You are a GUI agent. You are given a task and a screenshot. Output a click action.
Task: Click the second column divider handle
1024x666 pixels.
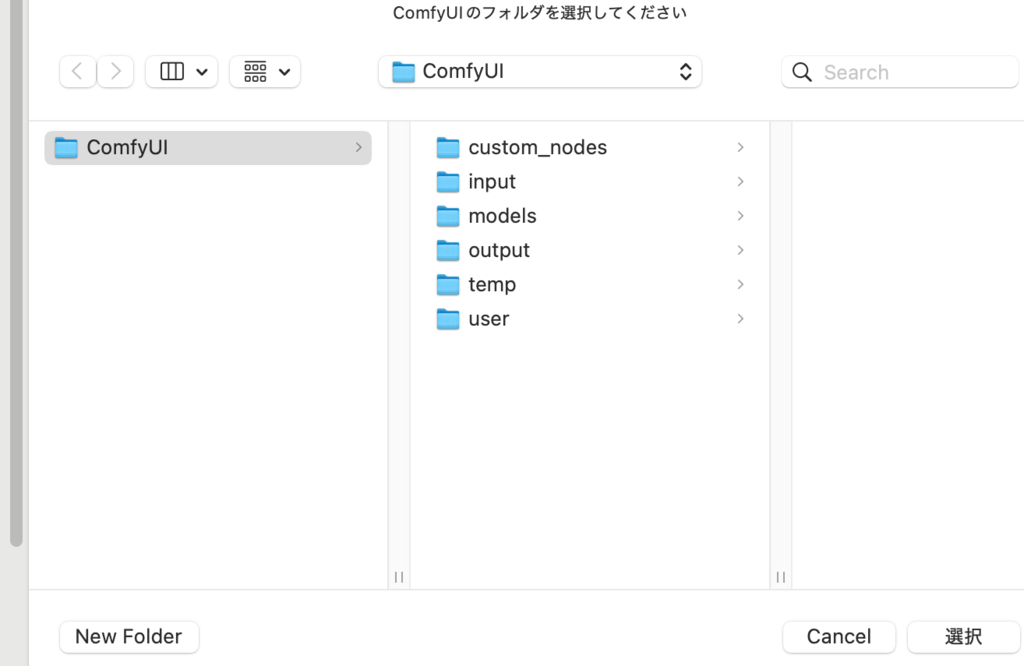click(781, 577)
